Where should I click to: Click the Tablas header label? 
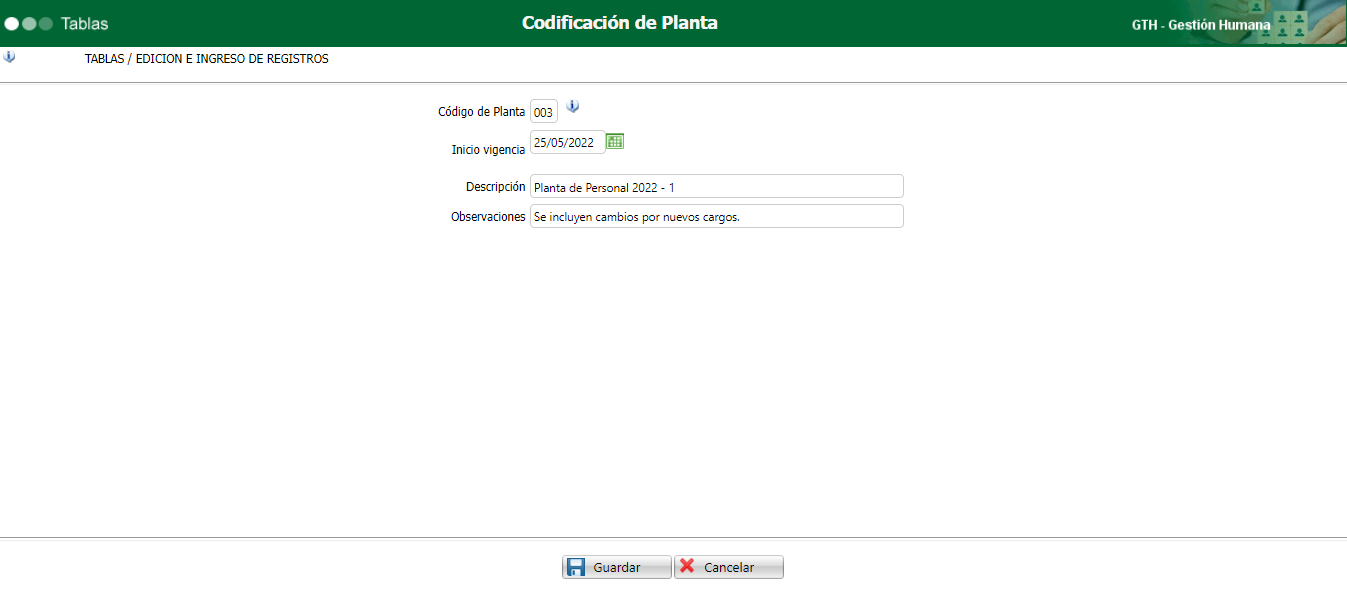[x=85, y=23]
